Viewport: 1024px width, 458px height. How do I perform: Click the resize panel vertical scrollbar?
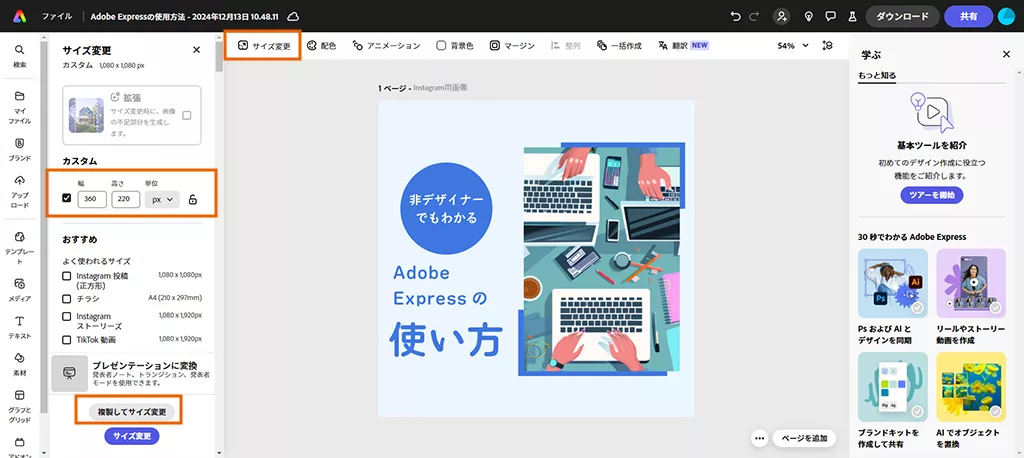tap(219, 56)
